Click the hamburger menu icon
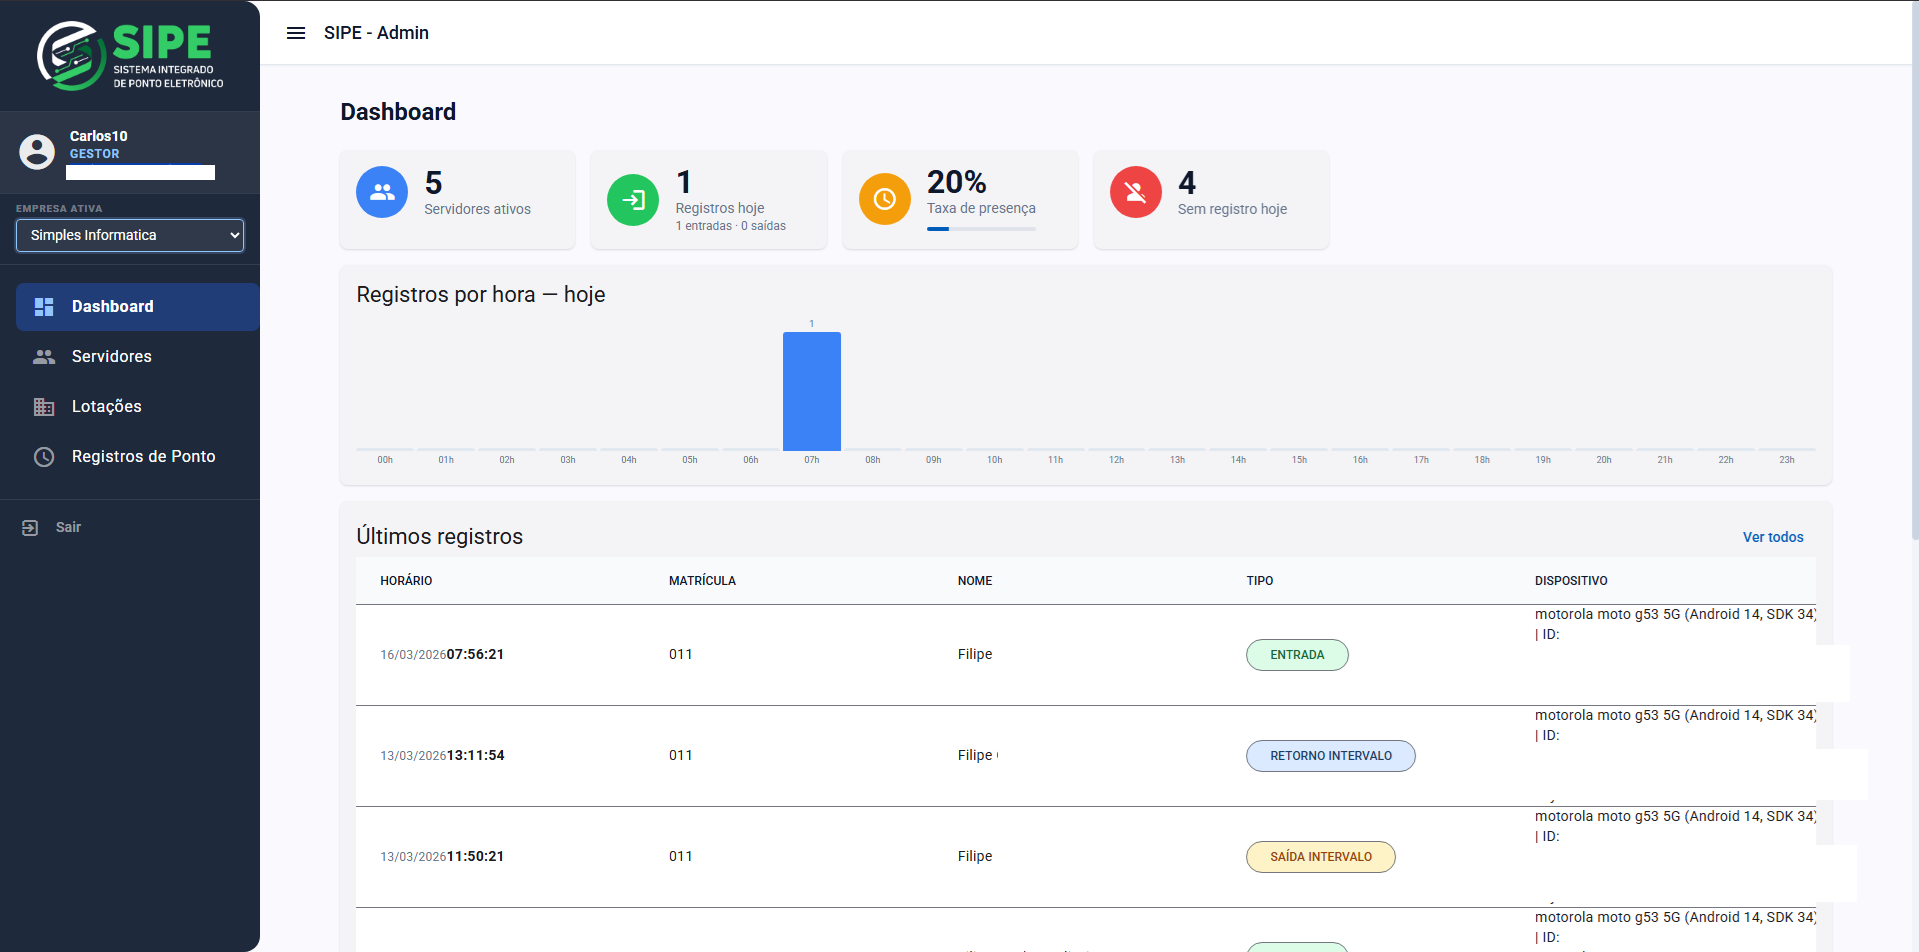 point(296,33)
